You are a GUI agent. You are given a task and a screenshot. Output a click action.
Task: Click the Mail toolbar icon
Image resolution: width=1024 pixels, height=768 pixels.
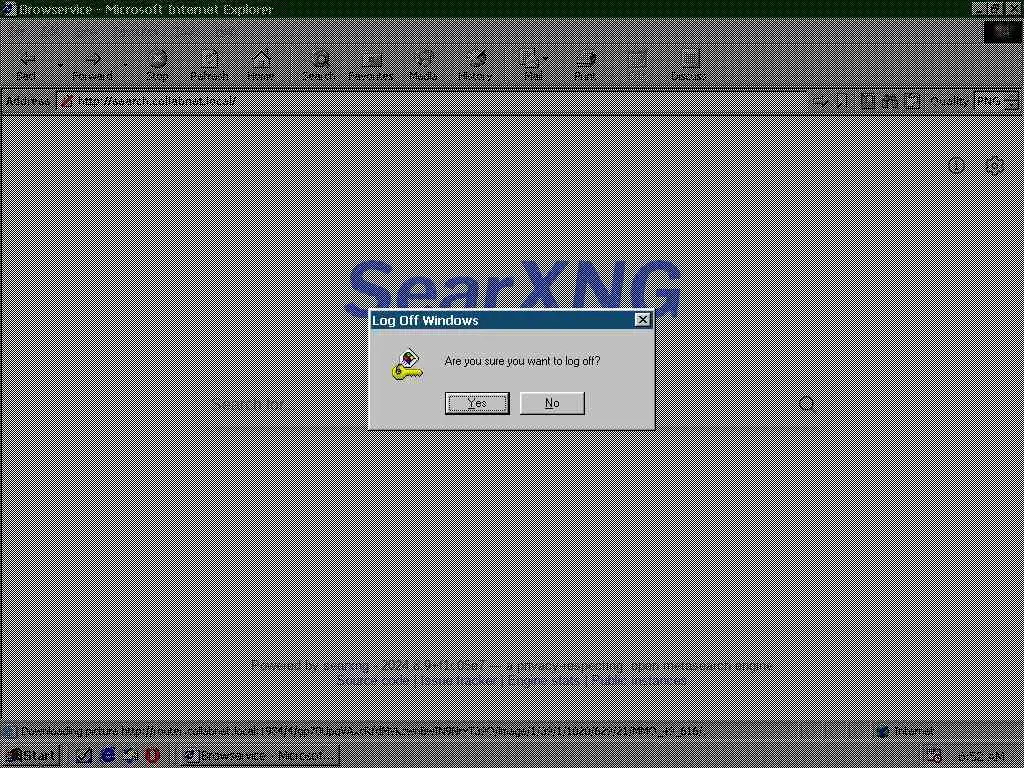point(530,65)
